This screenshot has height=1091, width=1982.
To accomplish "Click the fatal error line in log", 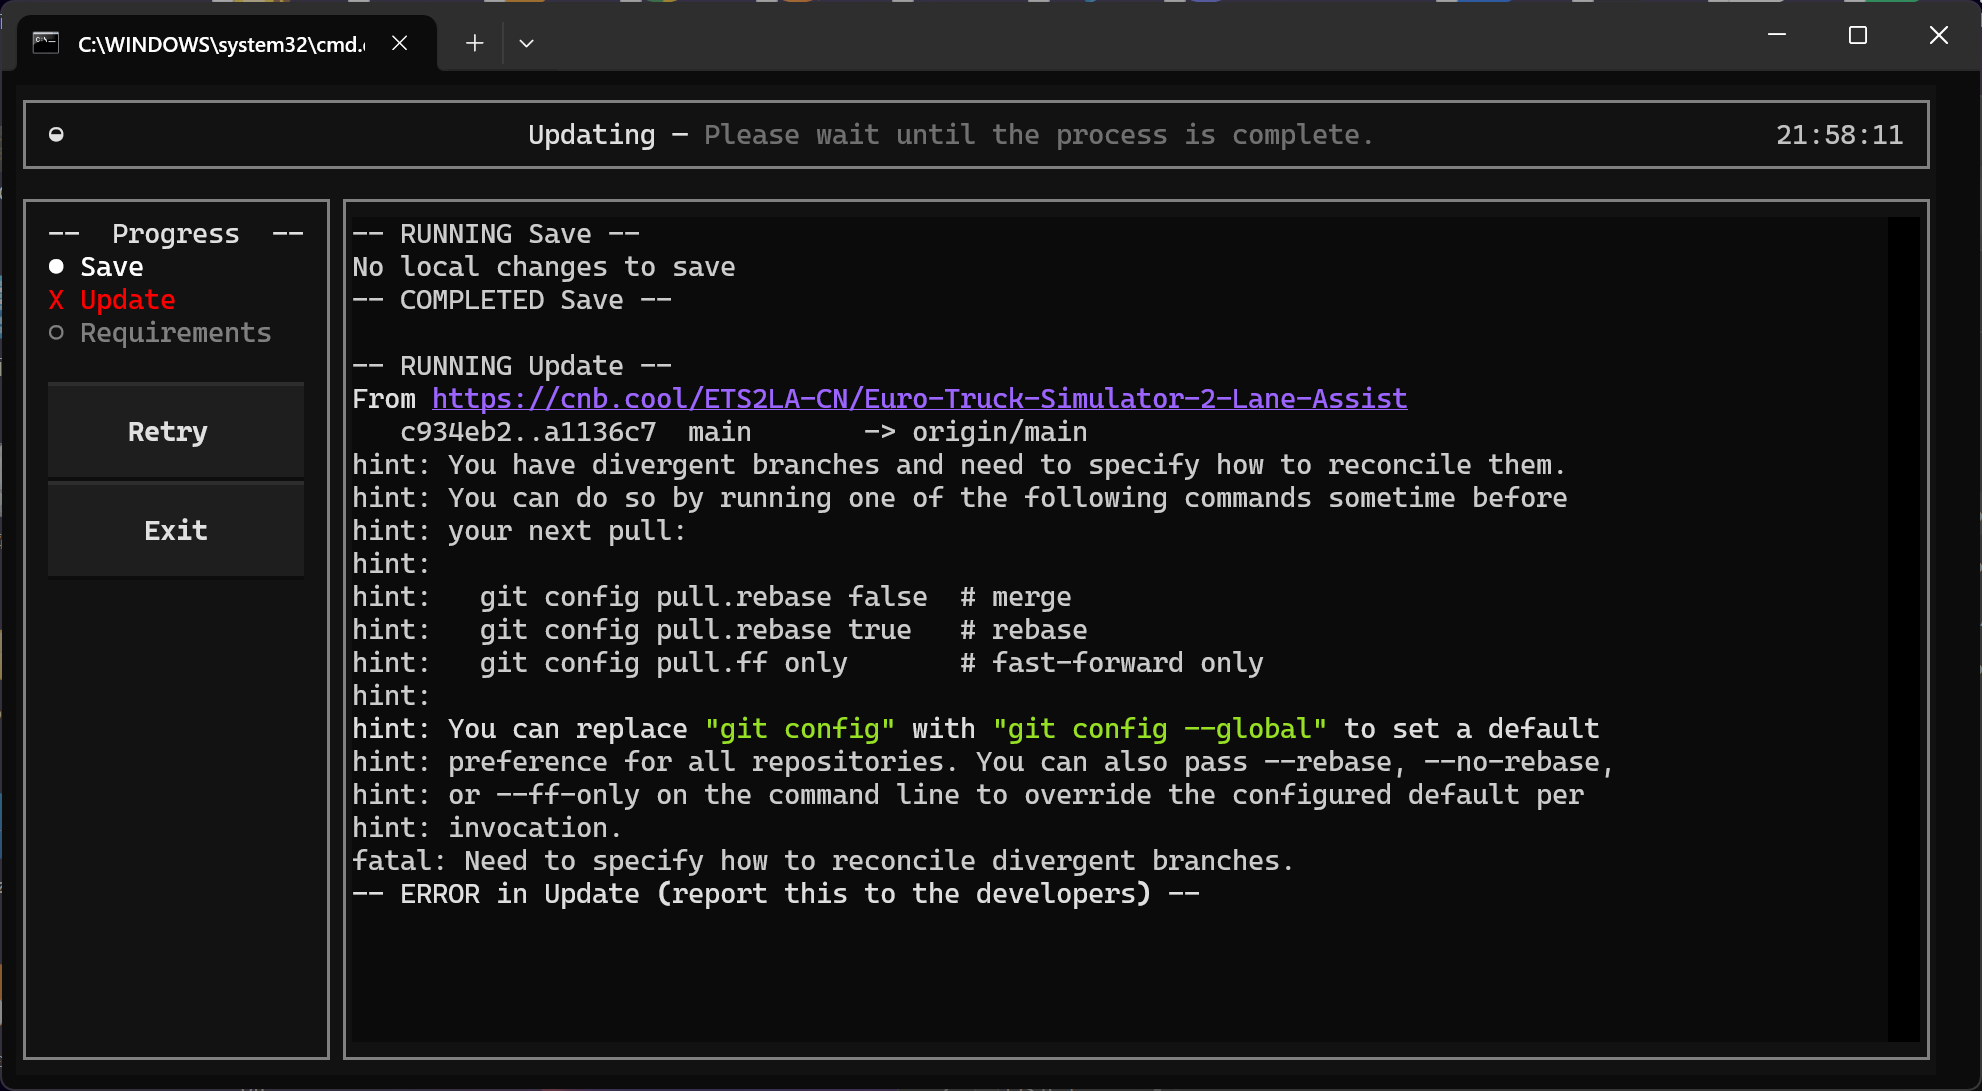I will tap(822, 861).
